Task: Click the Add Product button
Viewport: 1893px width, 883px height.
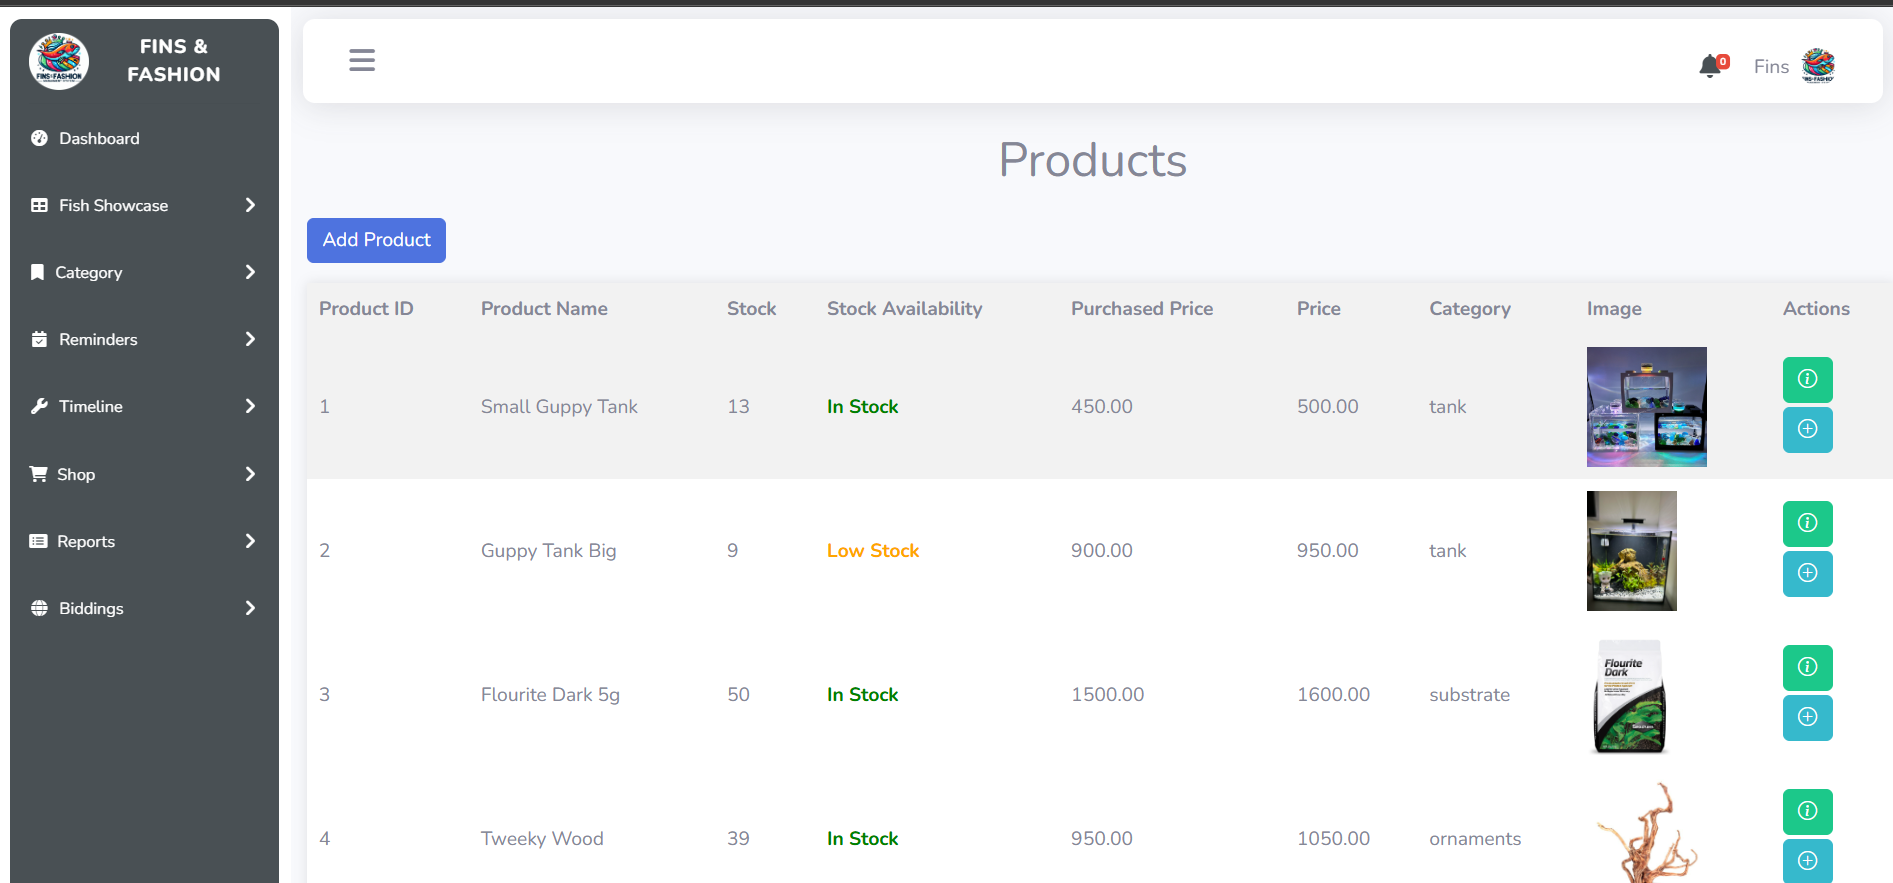Action: 376,240
